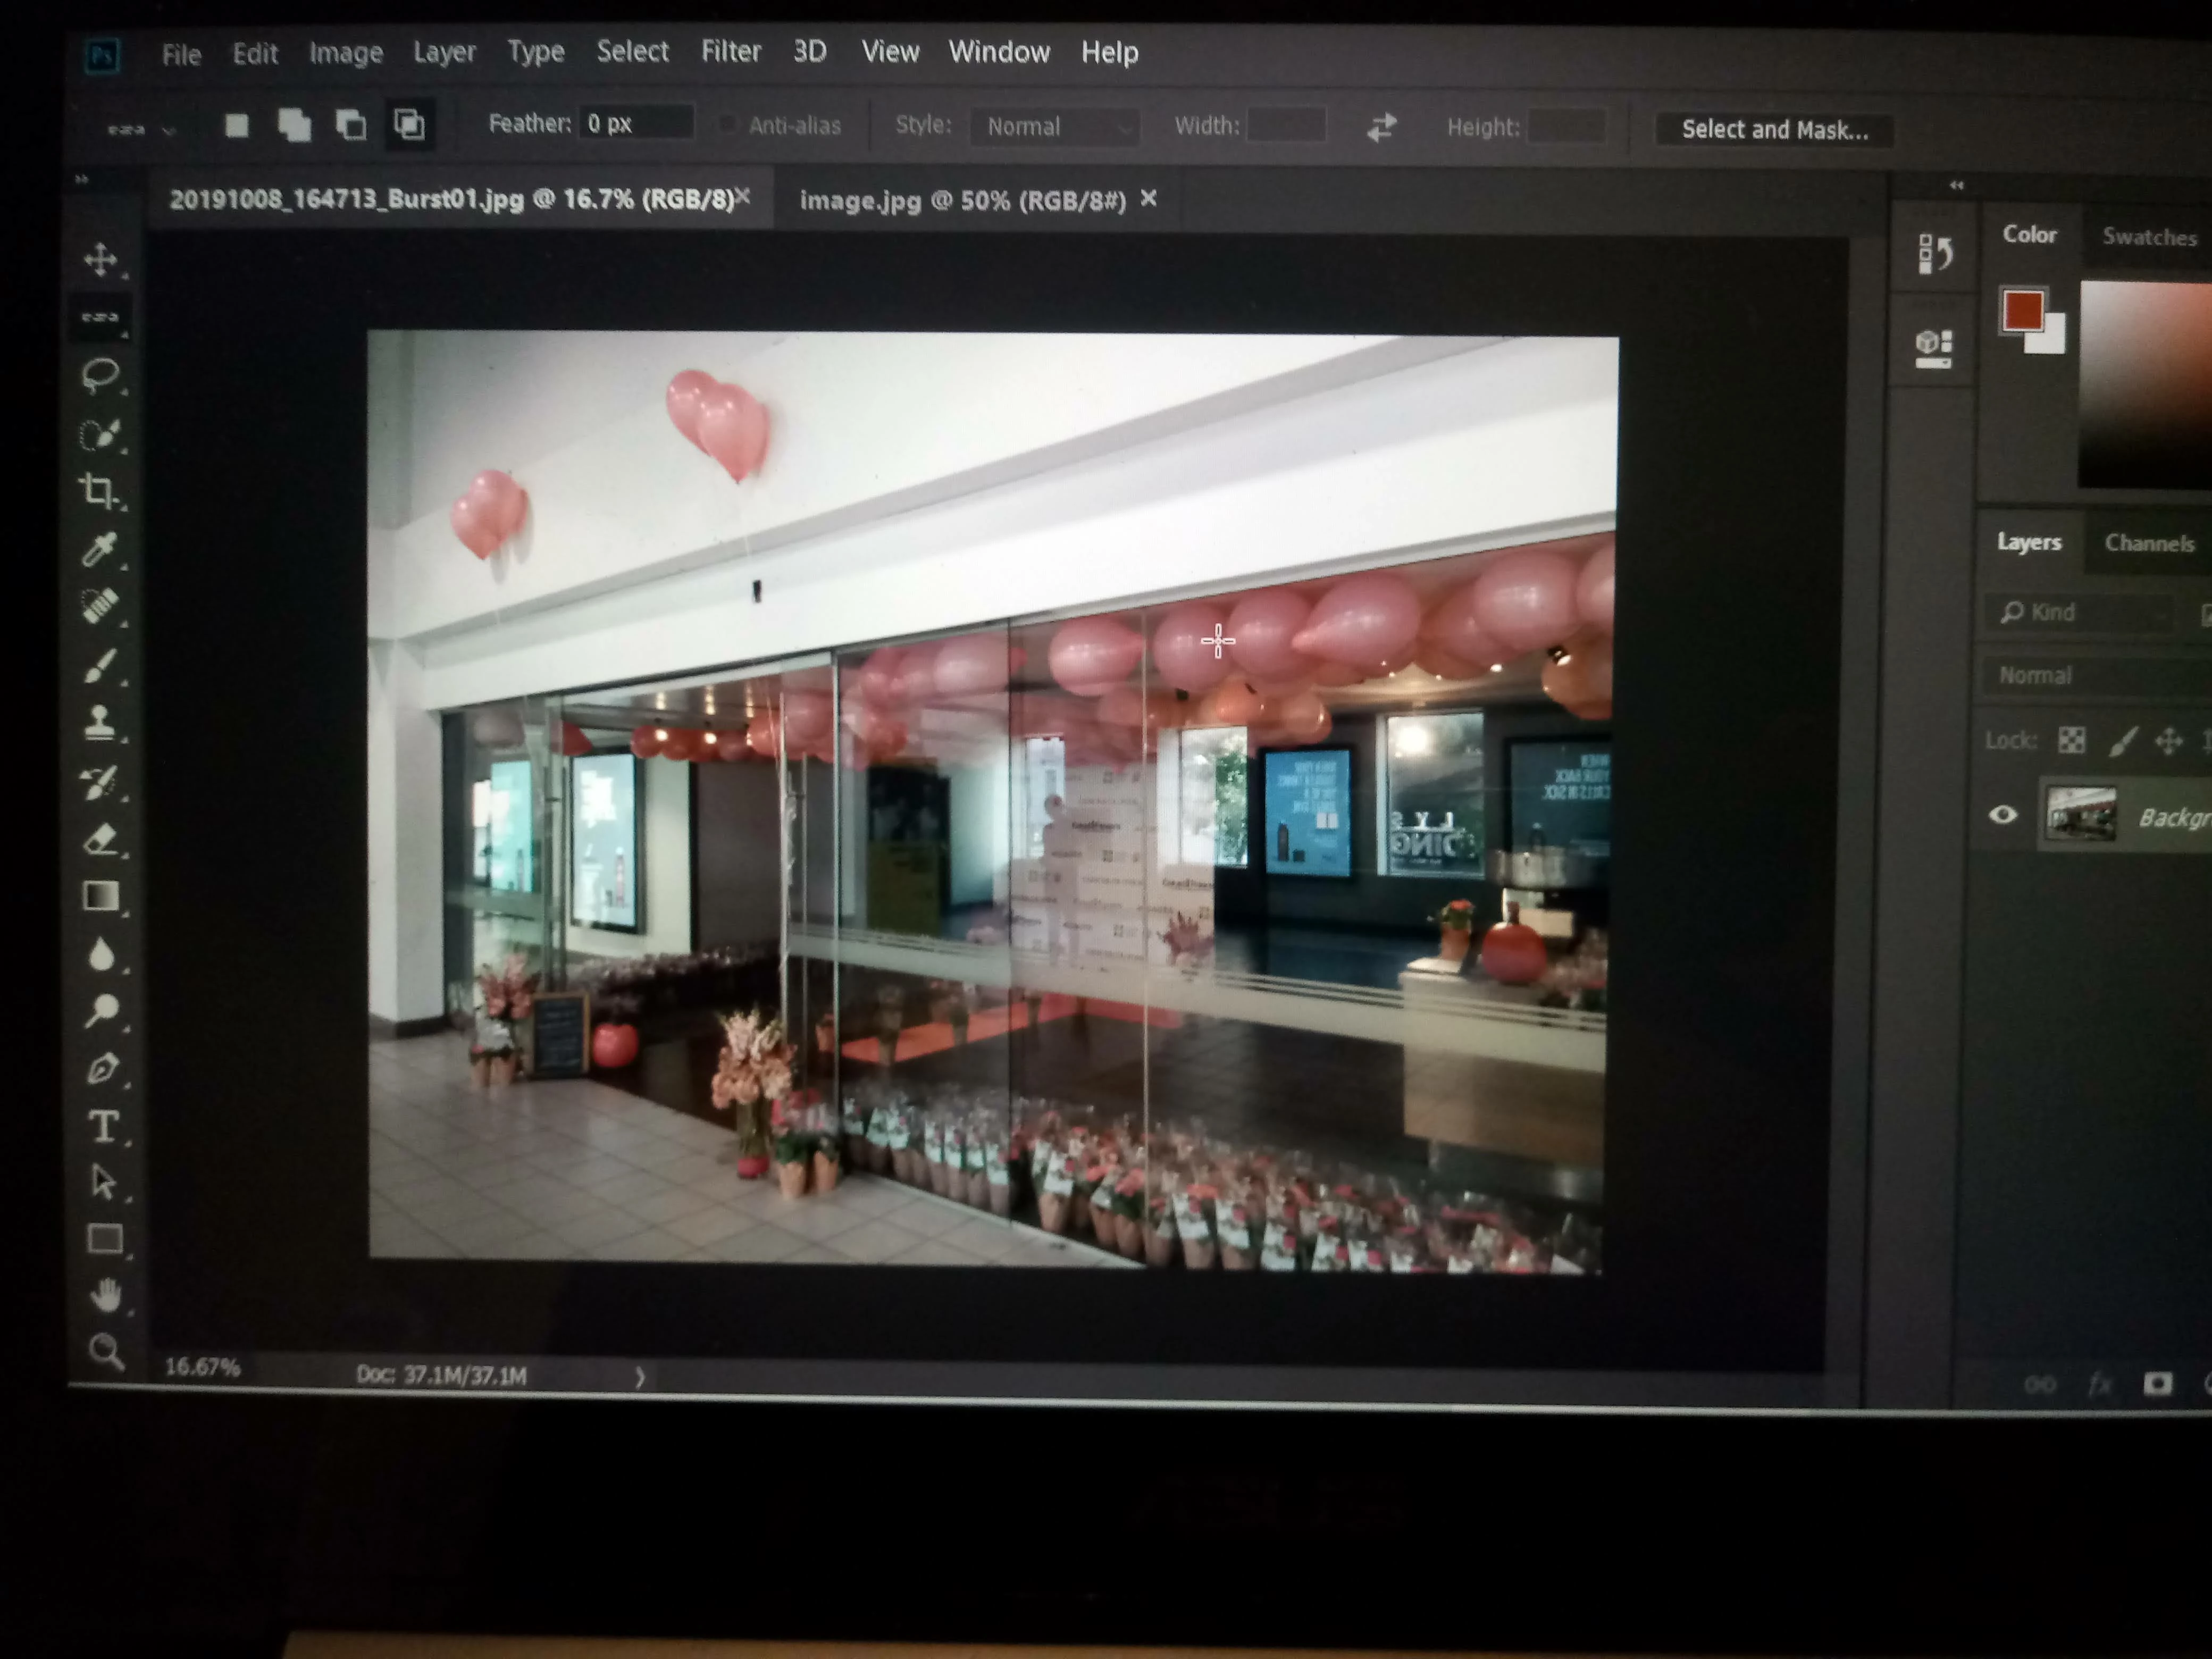2212x1659 pixels.
Task: Select the Move tool
Action: [x=100, y=259]
